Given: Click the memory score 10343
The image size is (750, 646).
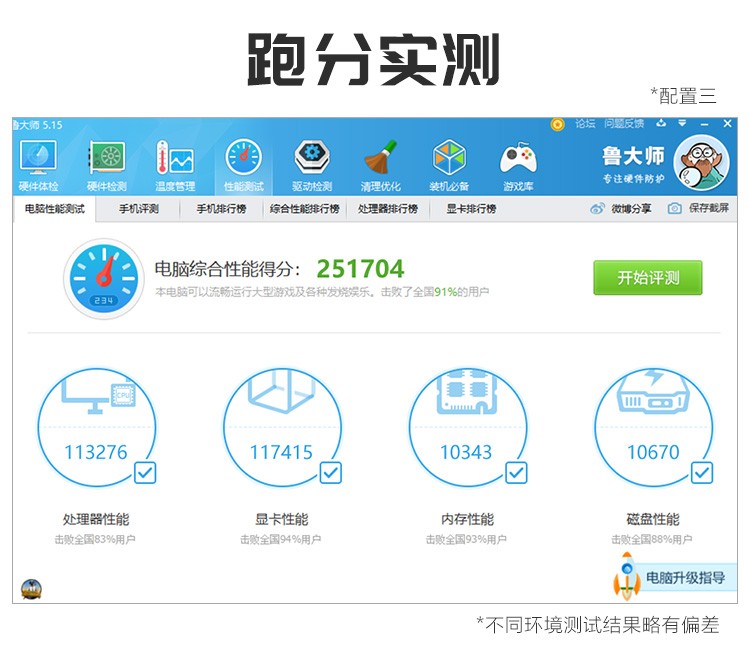Looking at the screenshot, I should click(466, 452).
